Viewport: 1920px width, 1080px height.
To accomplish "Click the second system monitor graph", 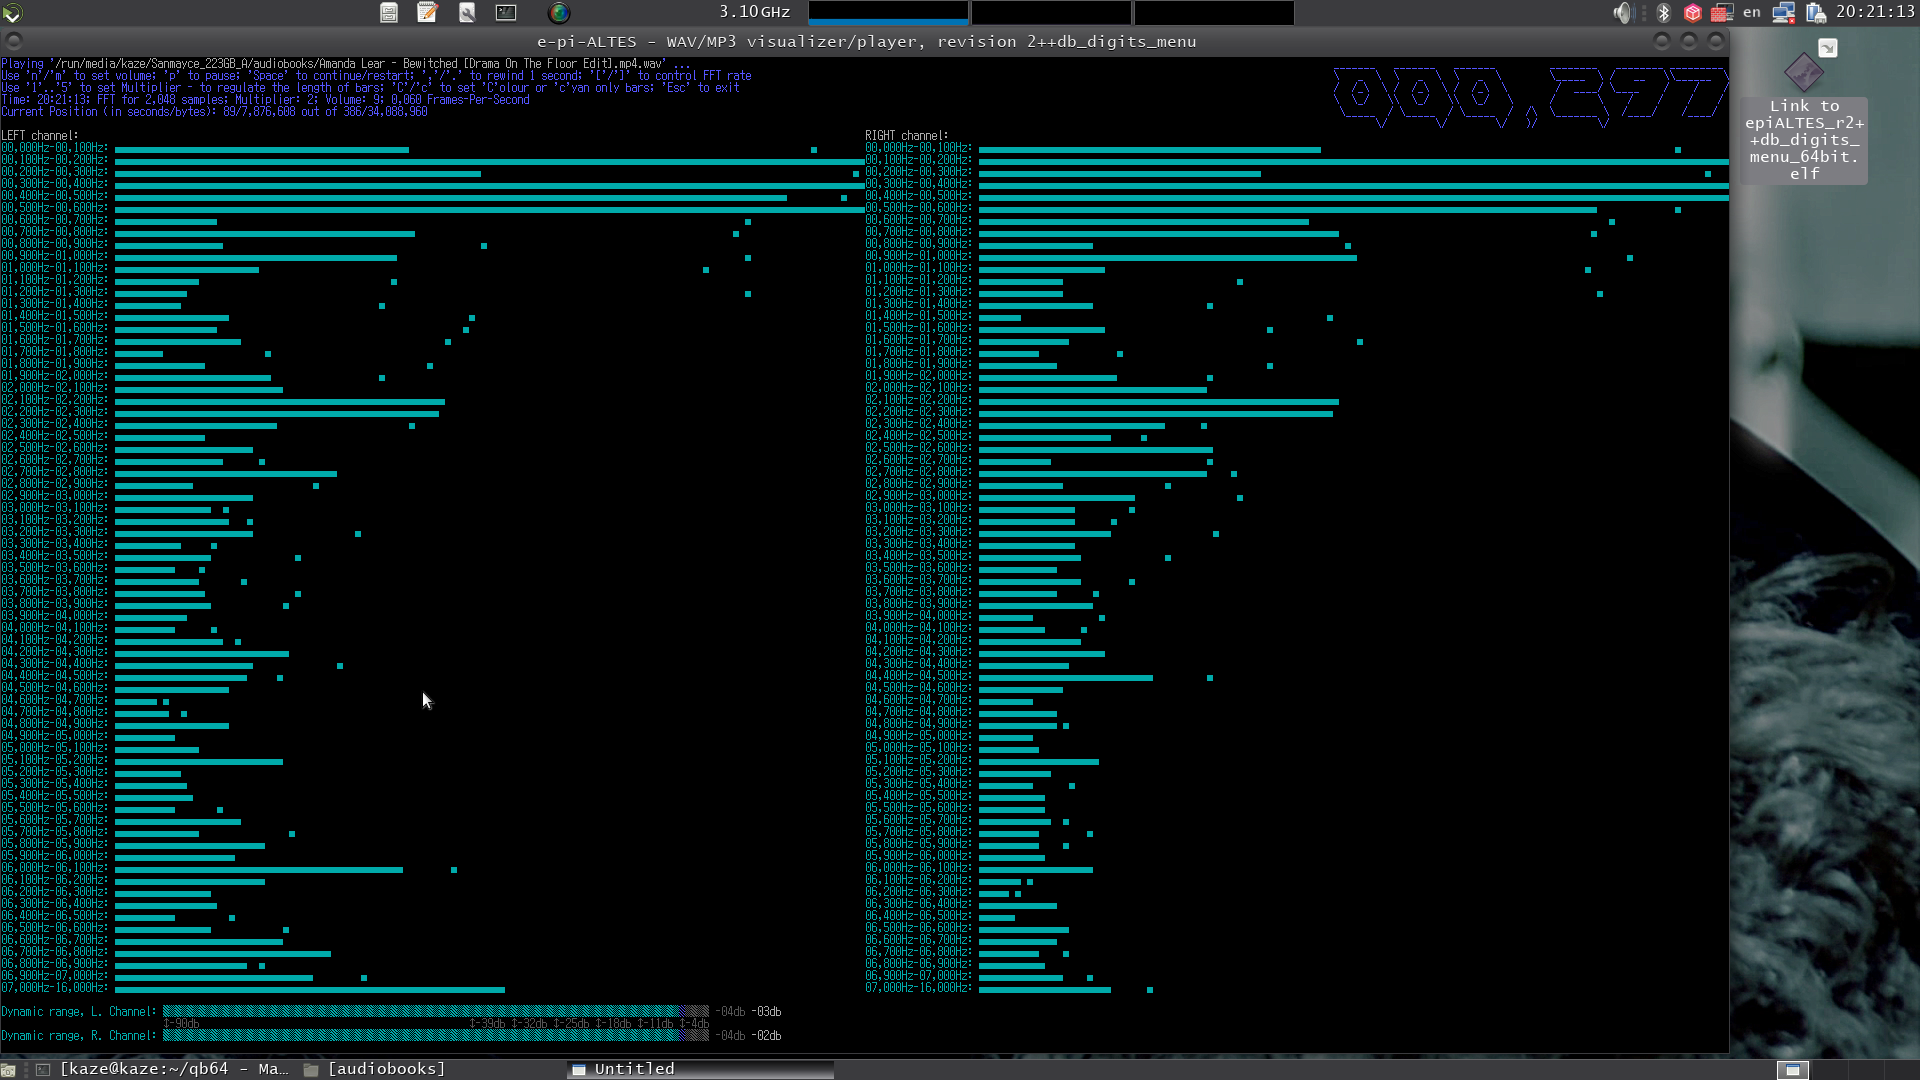I will click(x=1051, y=13).
